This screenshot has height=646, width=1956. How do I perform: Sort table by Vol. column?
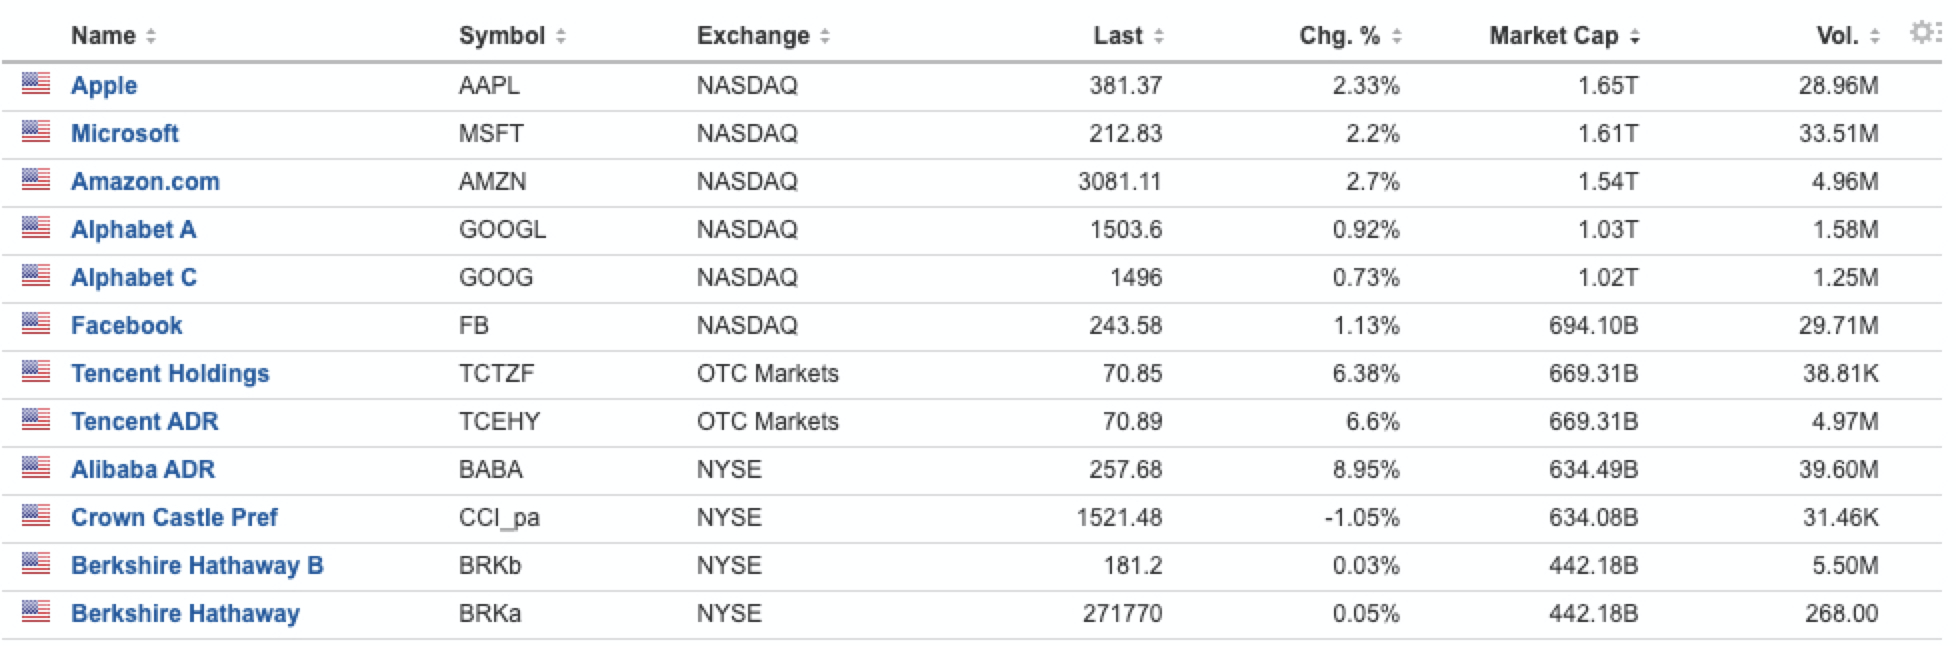pos(1848,36)
